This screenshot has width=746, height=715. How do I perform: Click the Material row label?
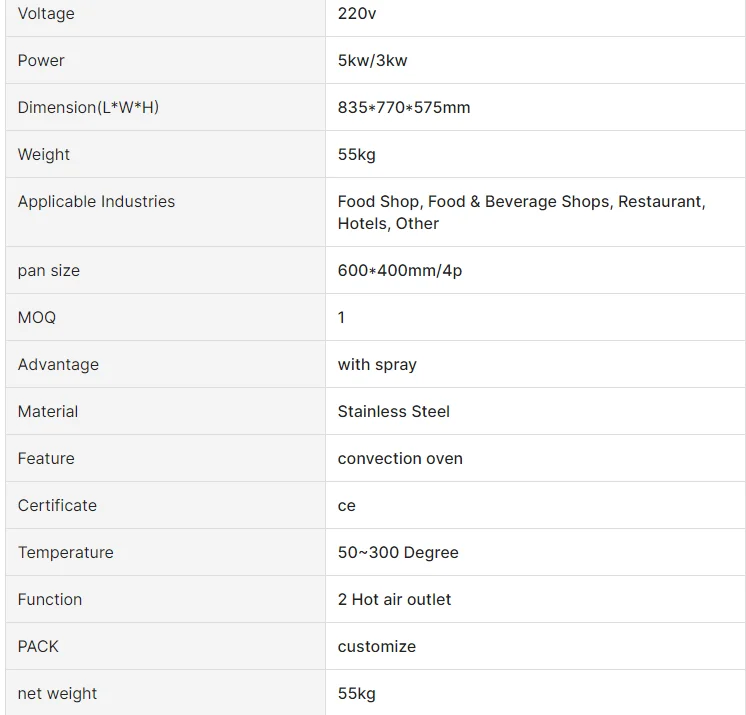(48, 412)
